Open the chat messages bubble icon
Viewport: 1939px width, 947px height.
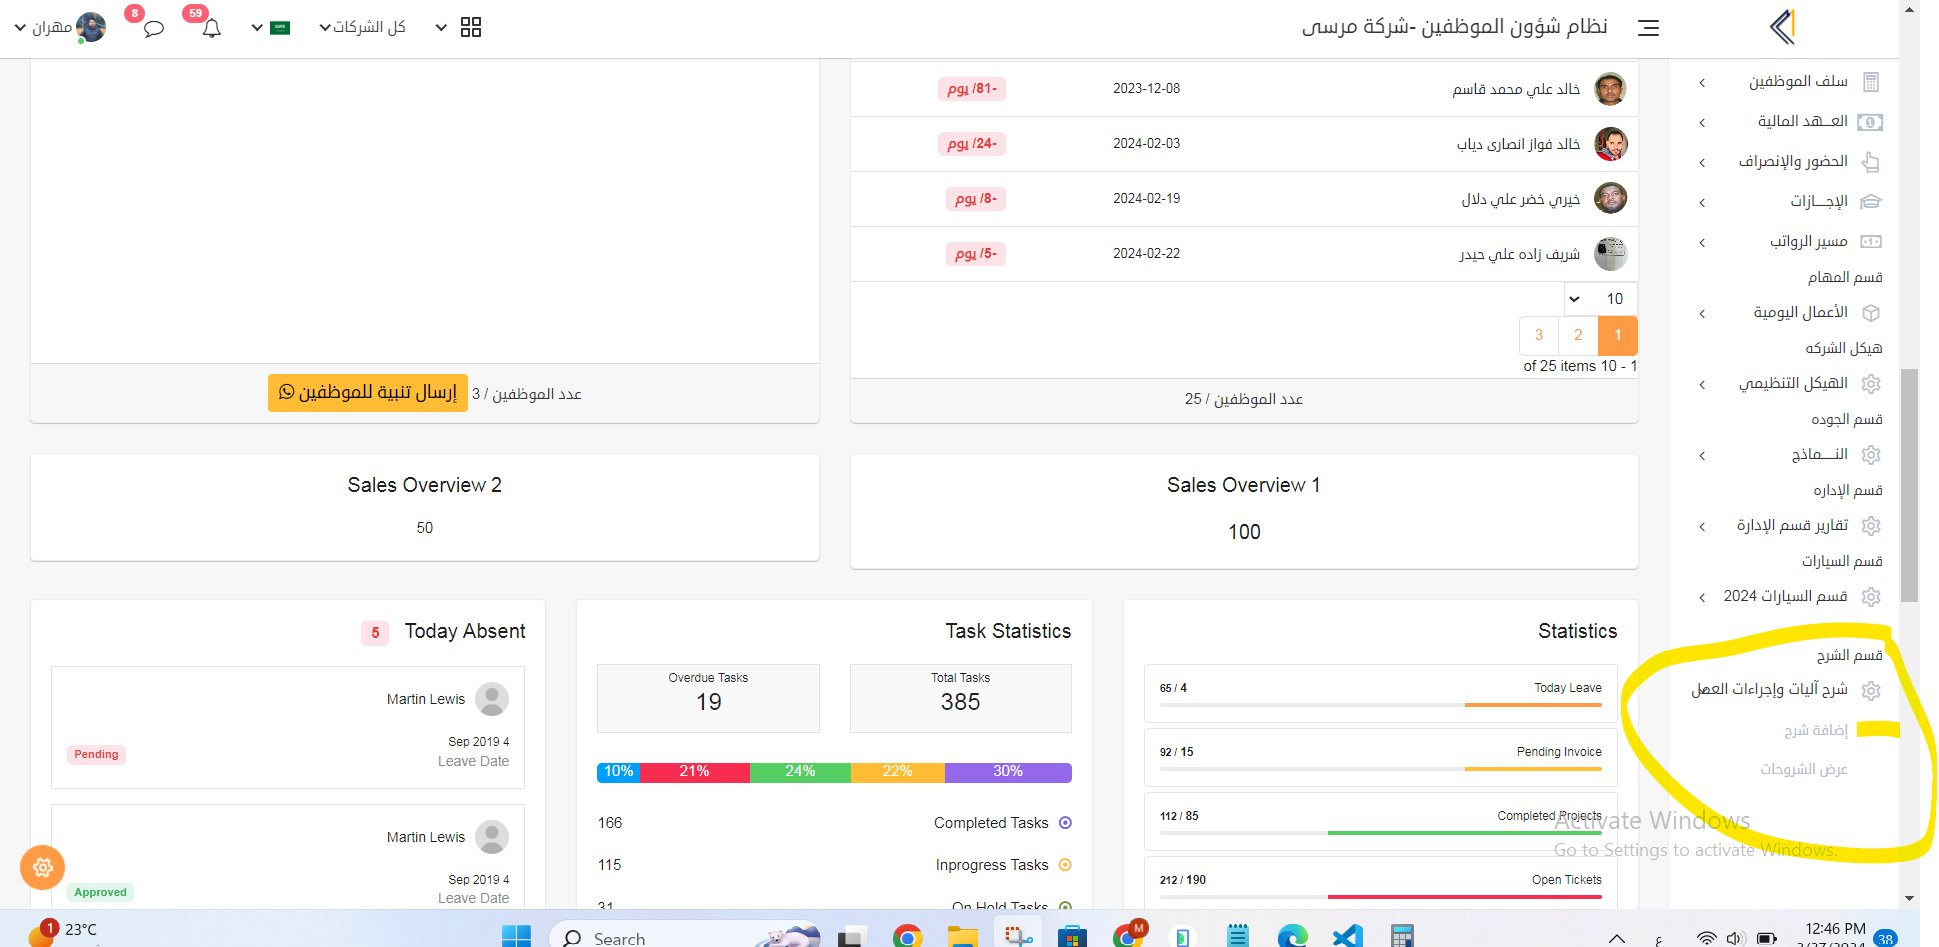point(153,28)
